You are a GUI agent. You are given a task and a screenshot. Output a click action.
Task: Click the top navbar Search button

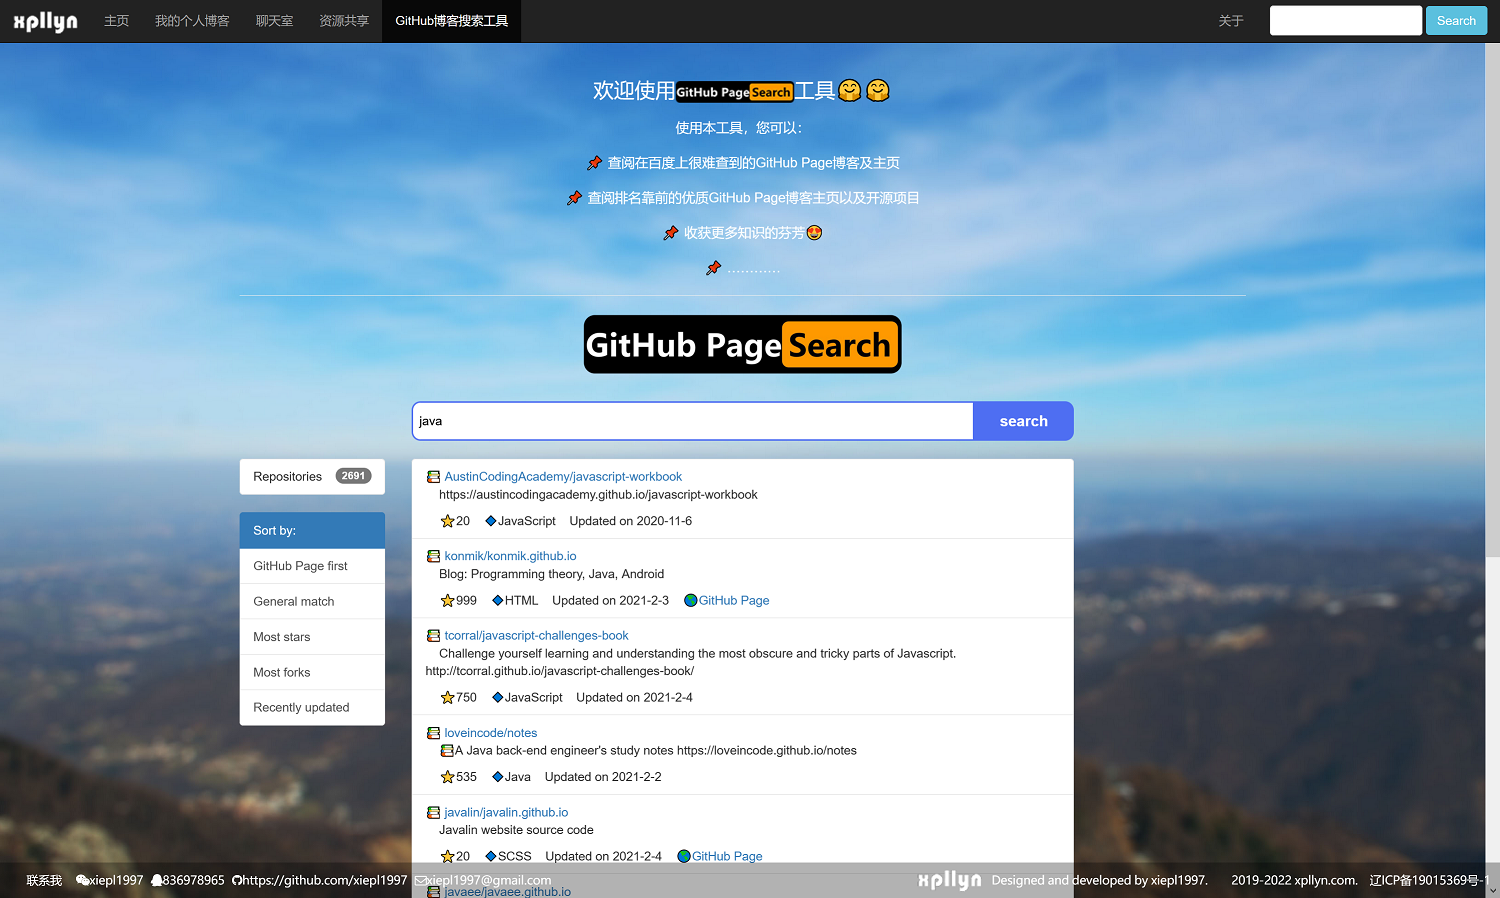(x=1456, y=20)
